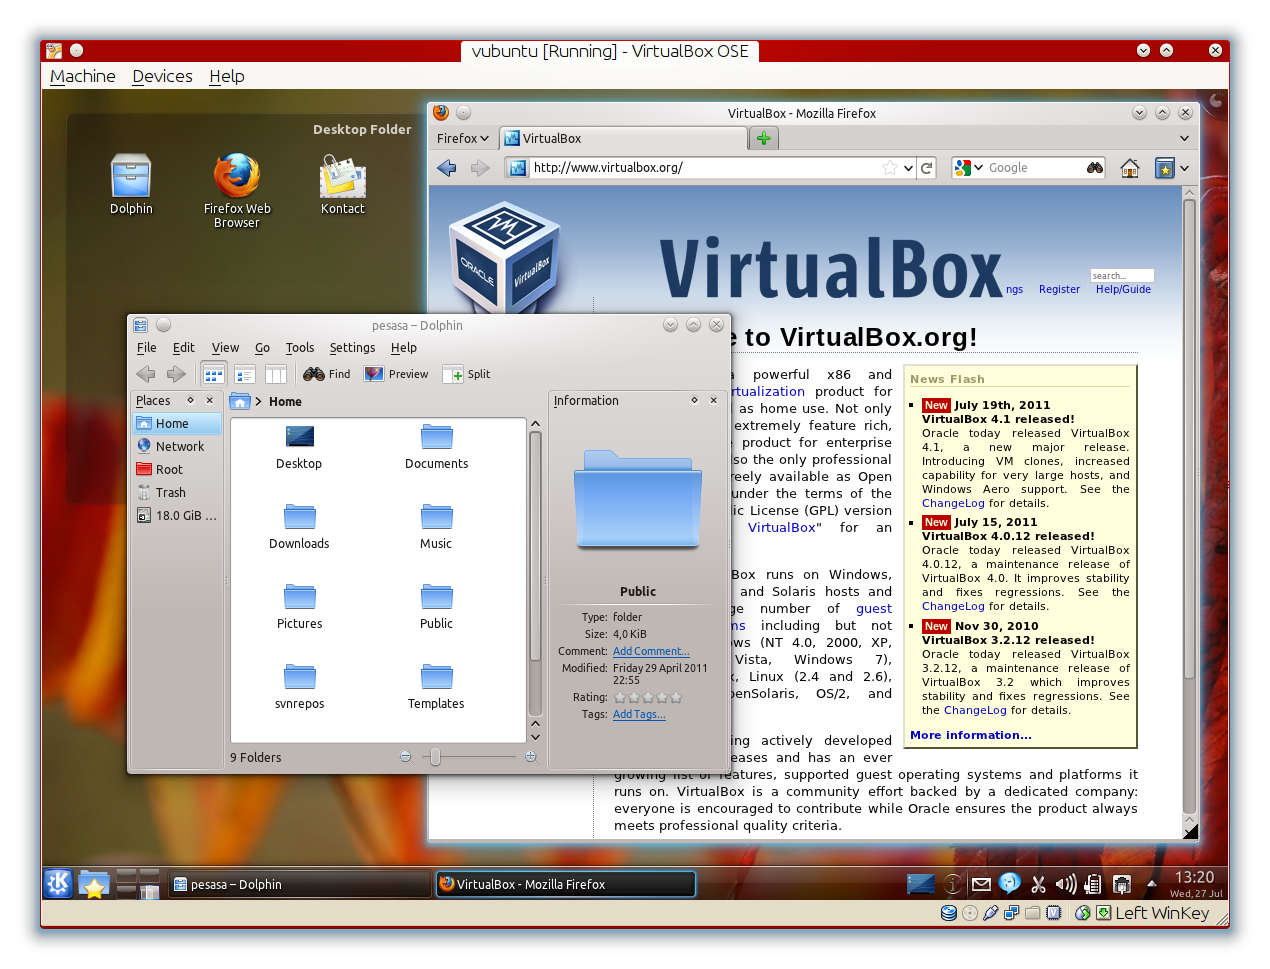This screenshot has width=1270, height=969.
Task: Click the Add Tags... link
Action: click(x=639, y=714)
